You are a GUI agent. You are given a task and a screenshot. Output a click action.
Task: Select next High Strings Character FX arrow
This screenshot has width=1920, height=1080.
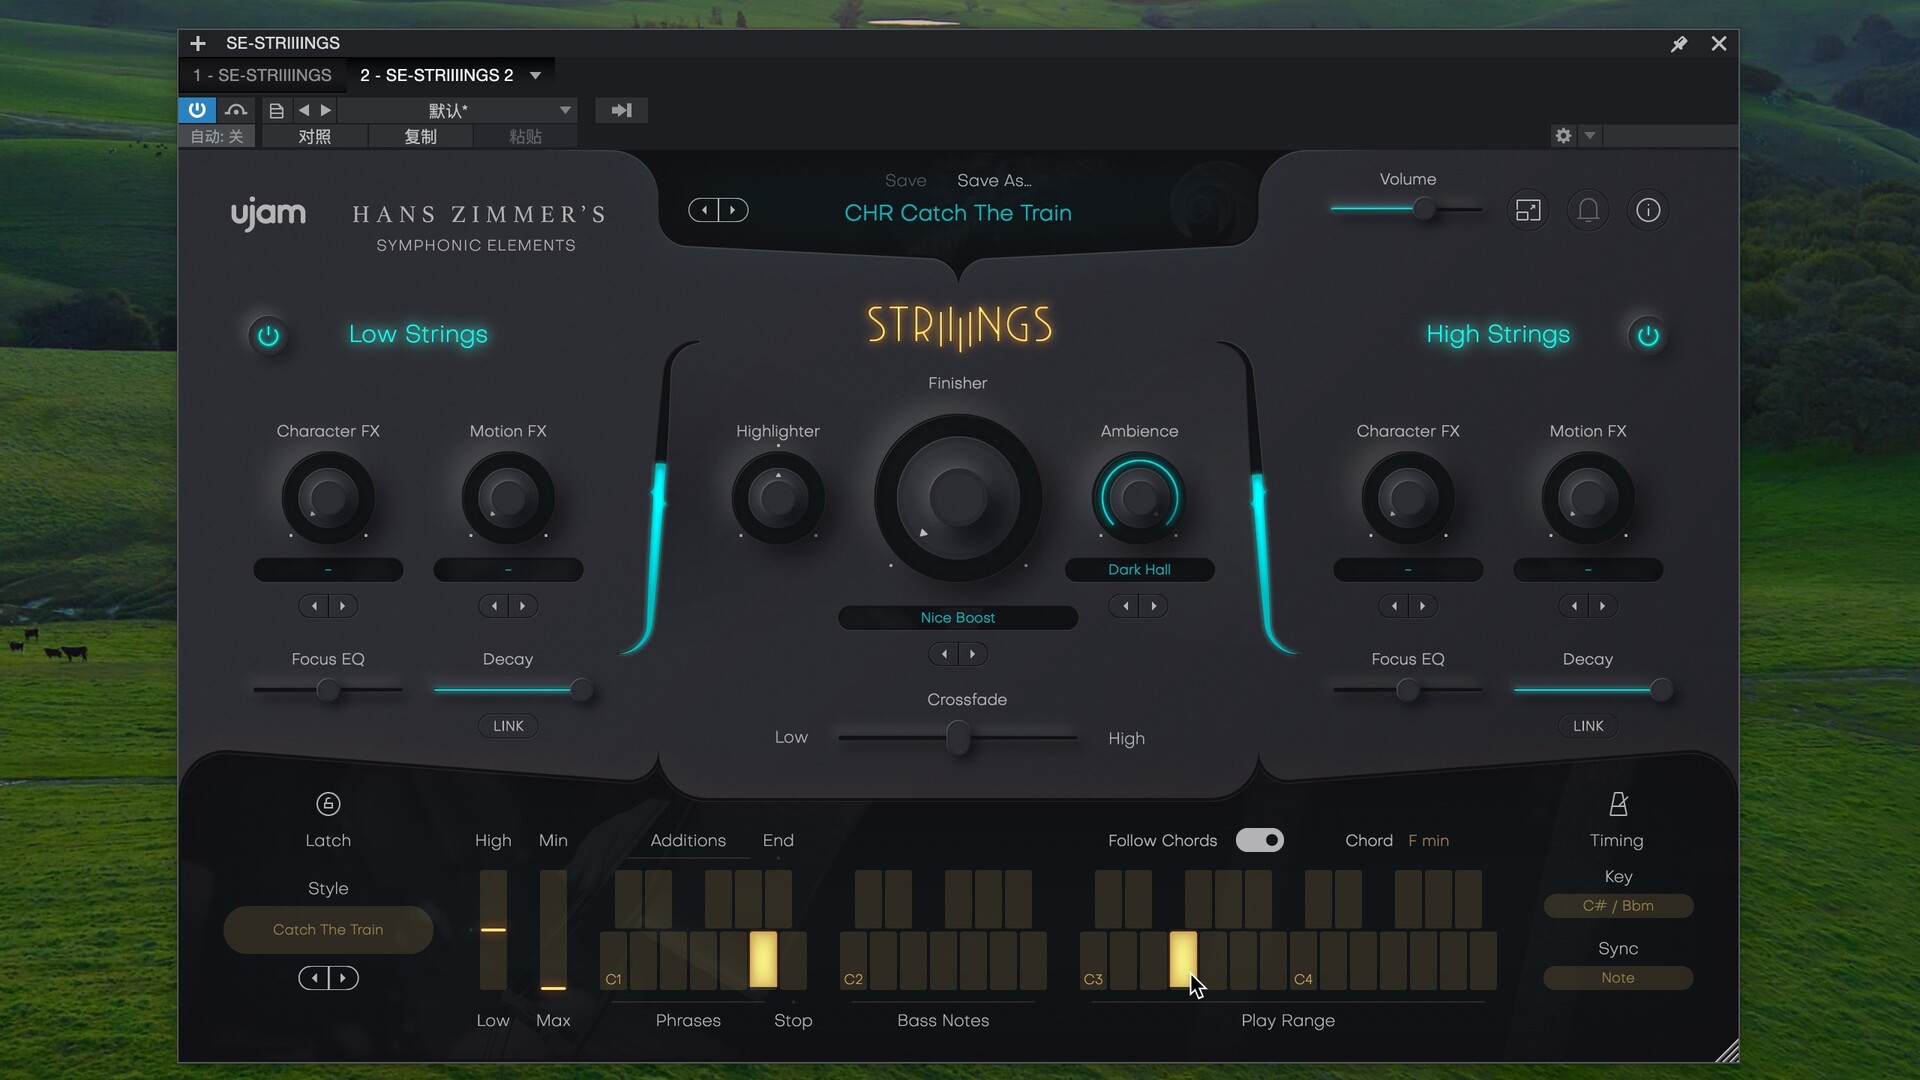tap(1423, 606)
